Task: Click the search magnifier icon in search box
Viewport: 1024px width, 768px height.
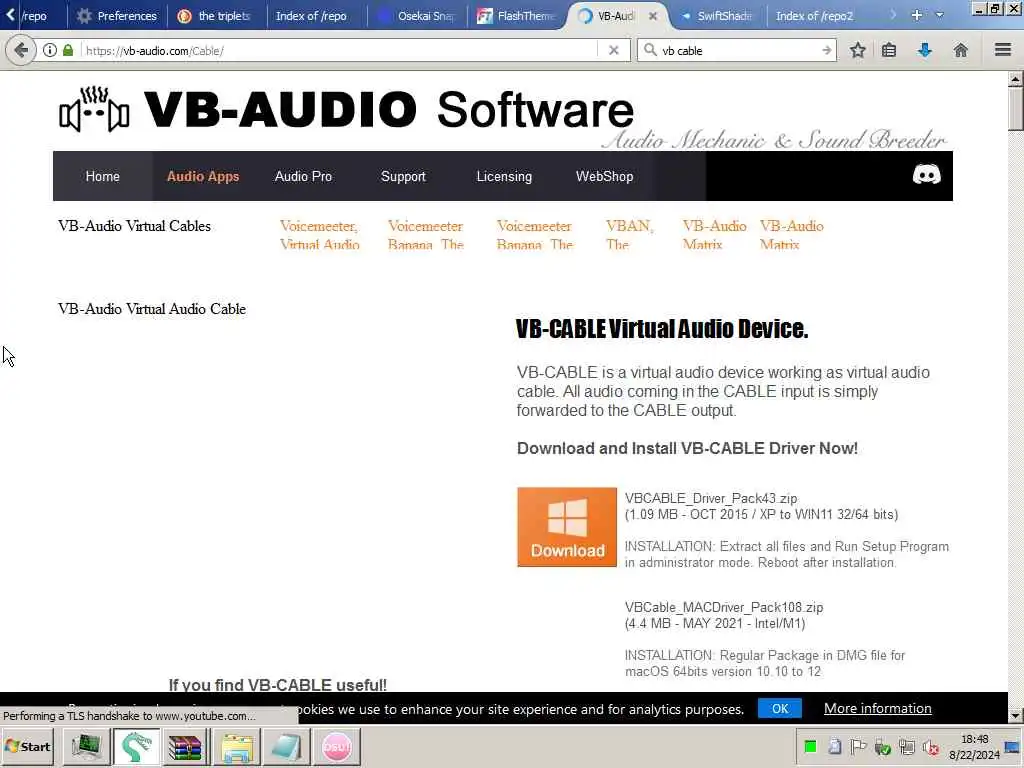Action: click(x=650, y=50)
